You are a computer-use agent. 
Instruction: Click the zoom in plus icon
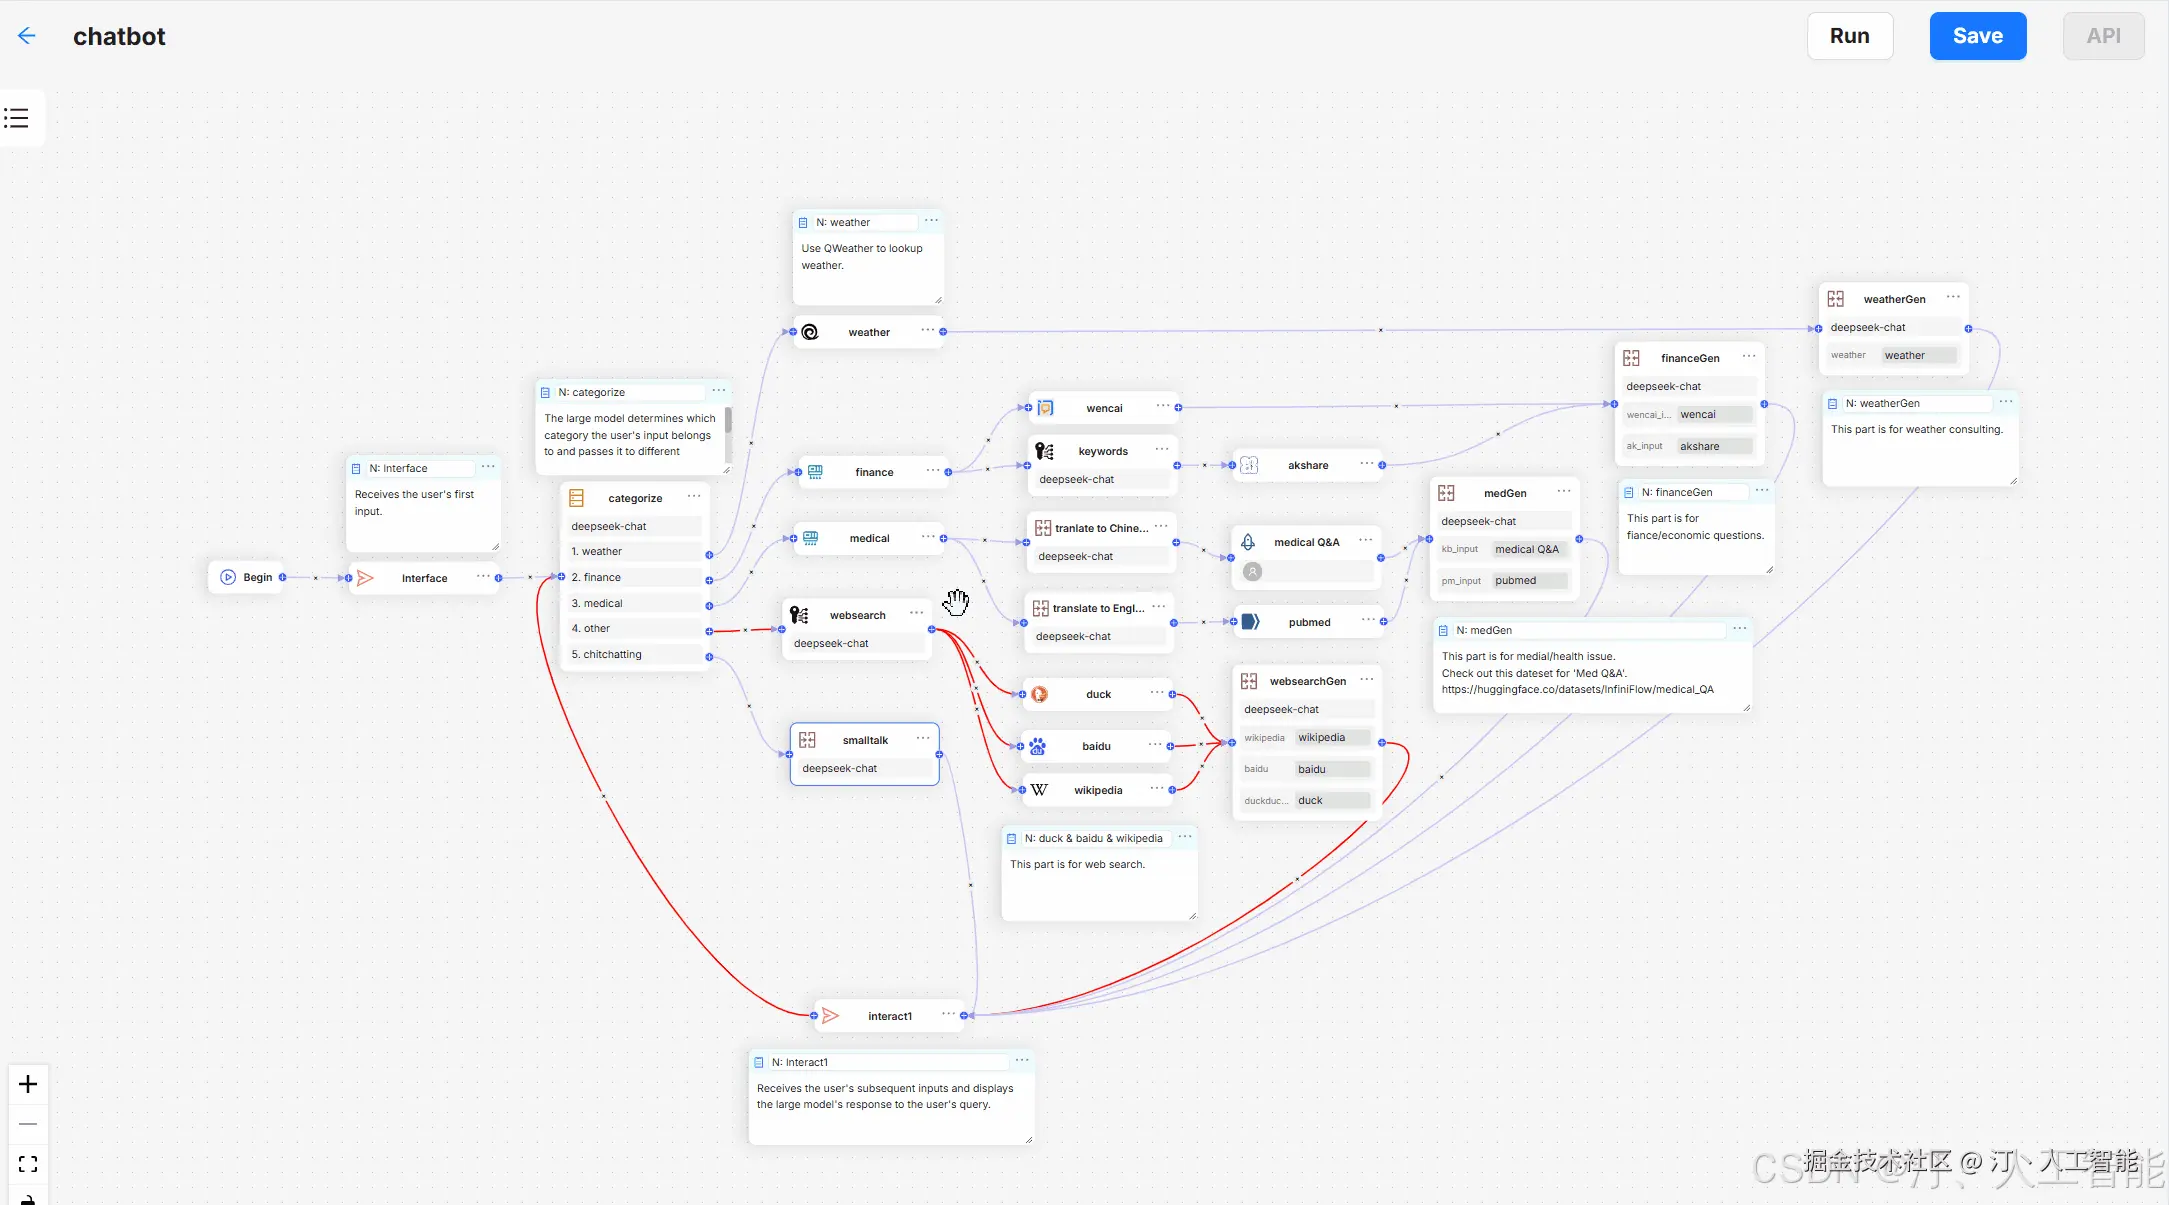click(x=28, y=1084)
